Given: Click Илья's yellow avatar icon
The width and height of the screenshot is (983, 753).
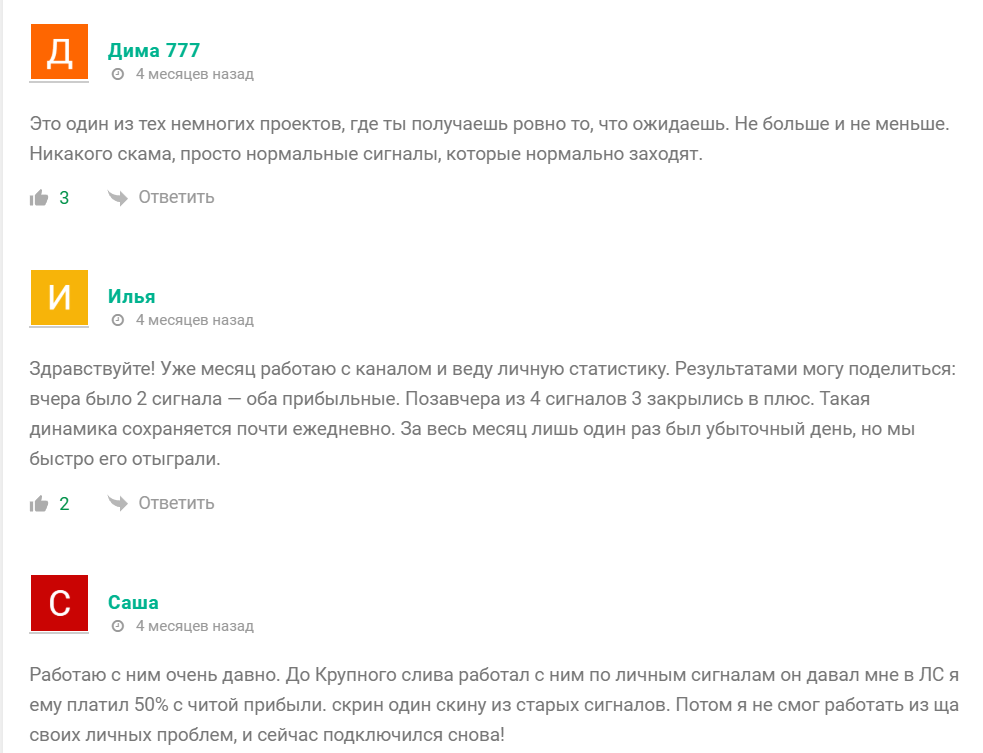Looking at the screenshot, I should pyautogui.click(x=60, y=298).
